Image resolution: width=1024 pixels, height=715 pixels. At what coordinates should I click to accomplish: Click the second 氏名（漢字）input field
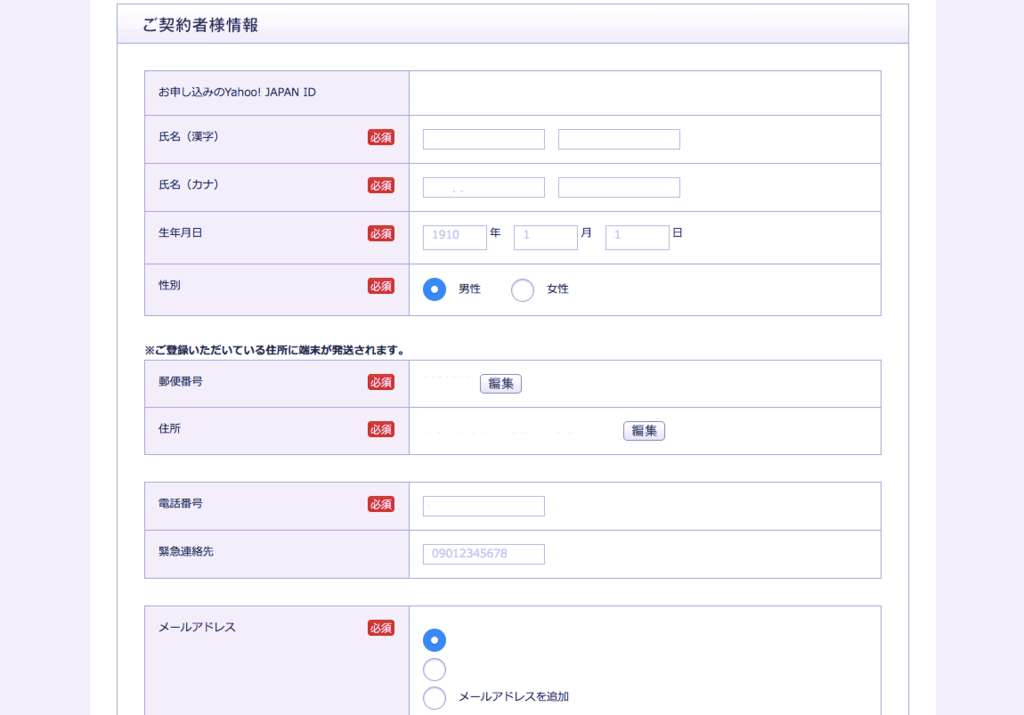pyautogui.click(x=618, y=139)
